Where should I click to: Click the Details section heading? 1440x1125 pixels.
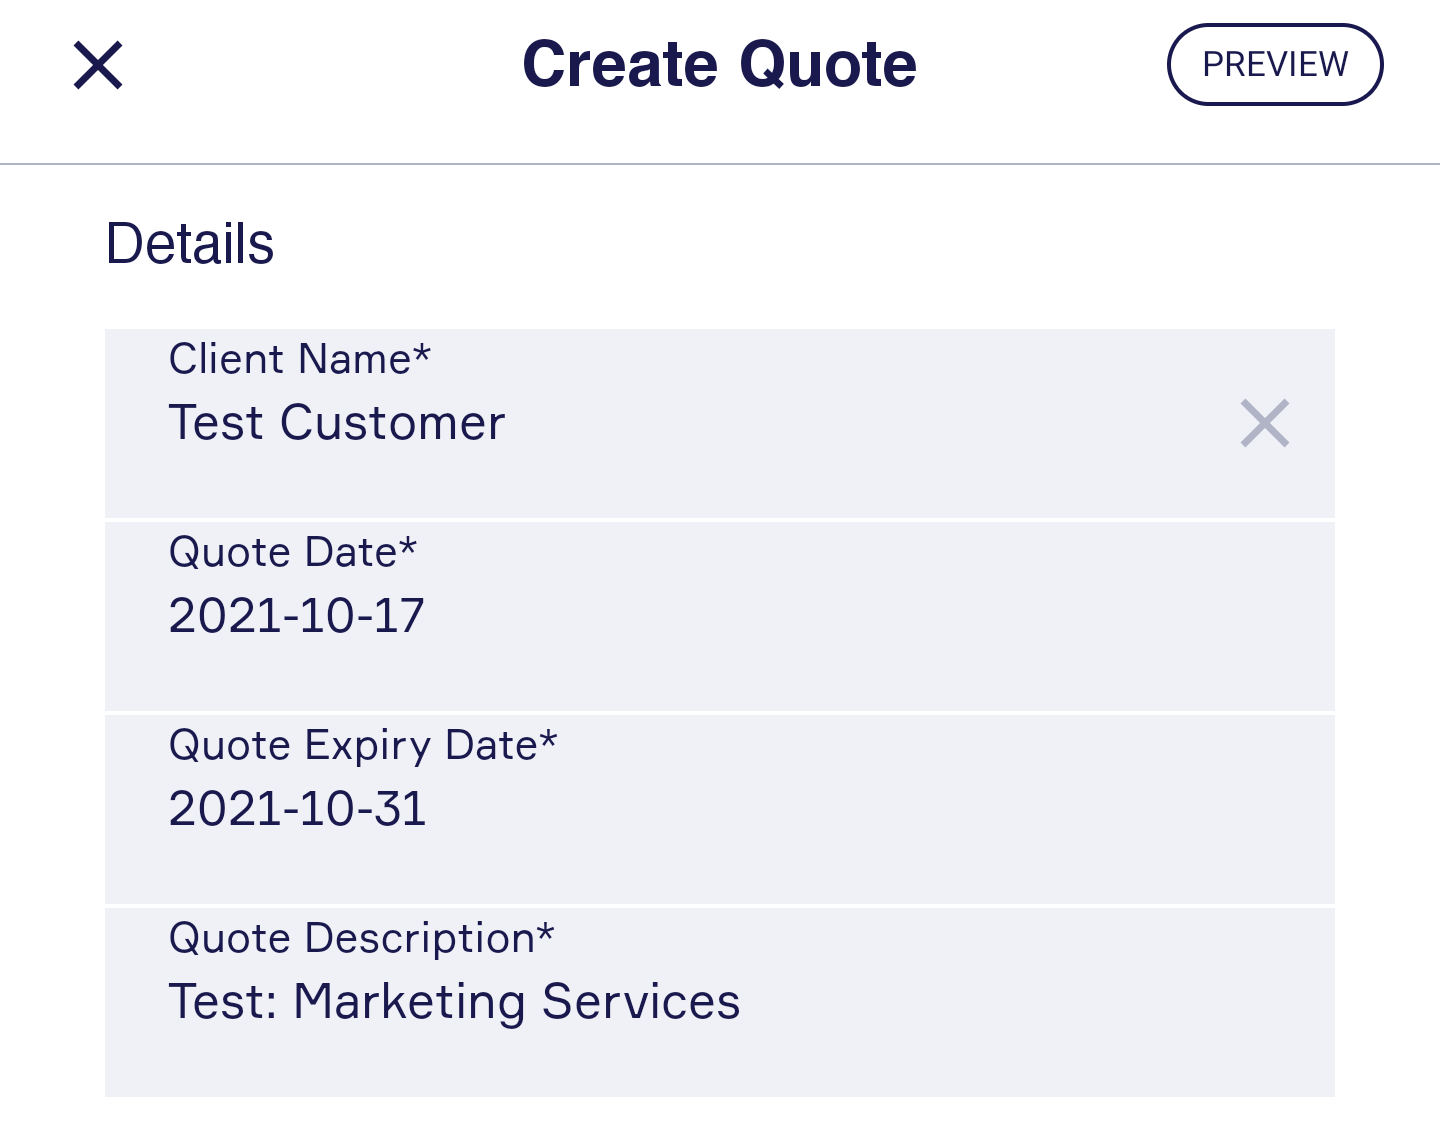click(190, 244)
